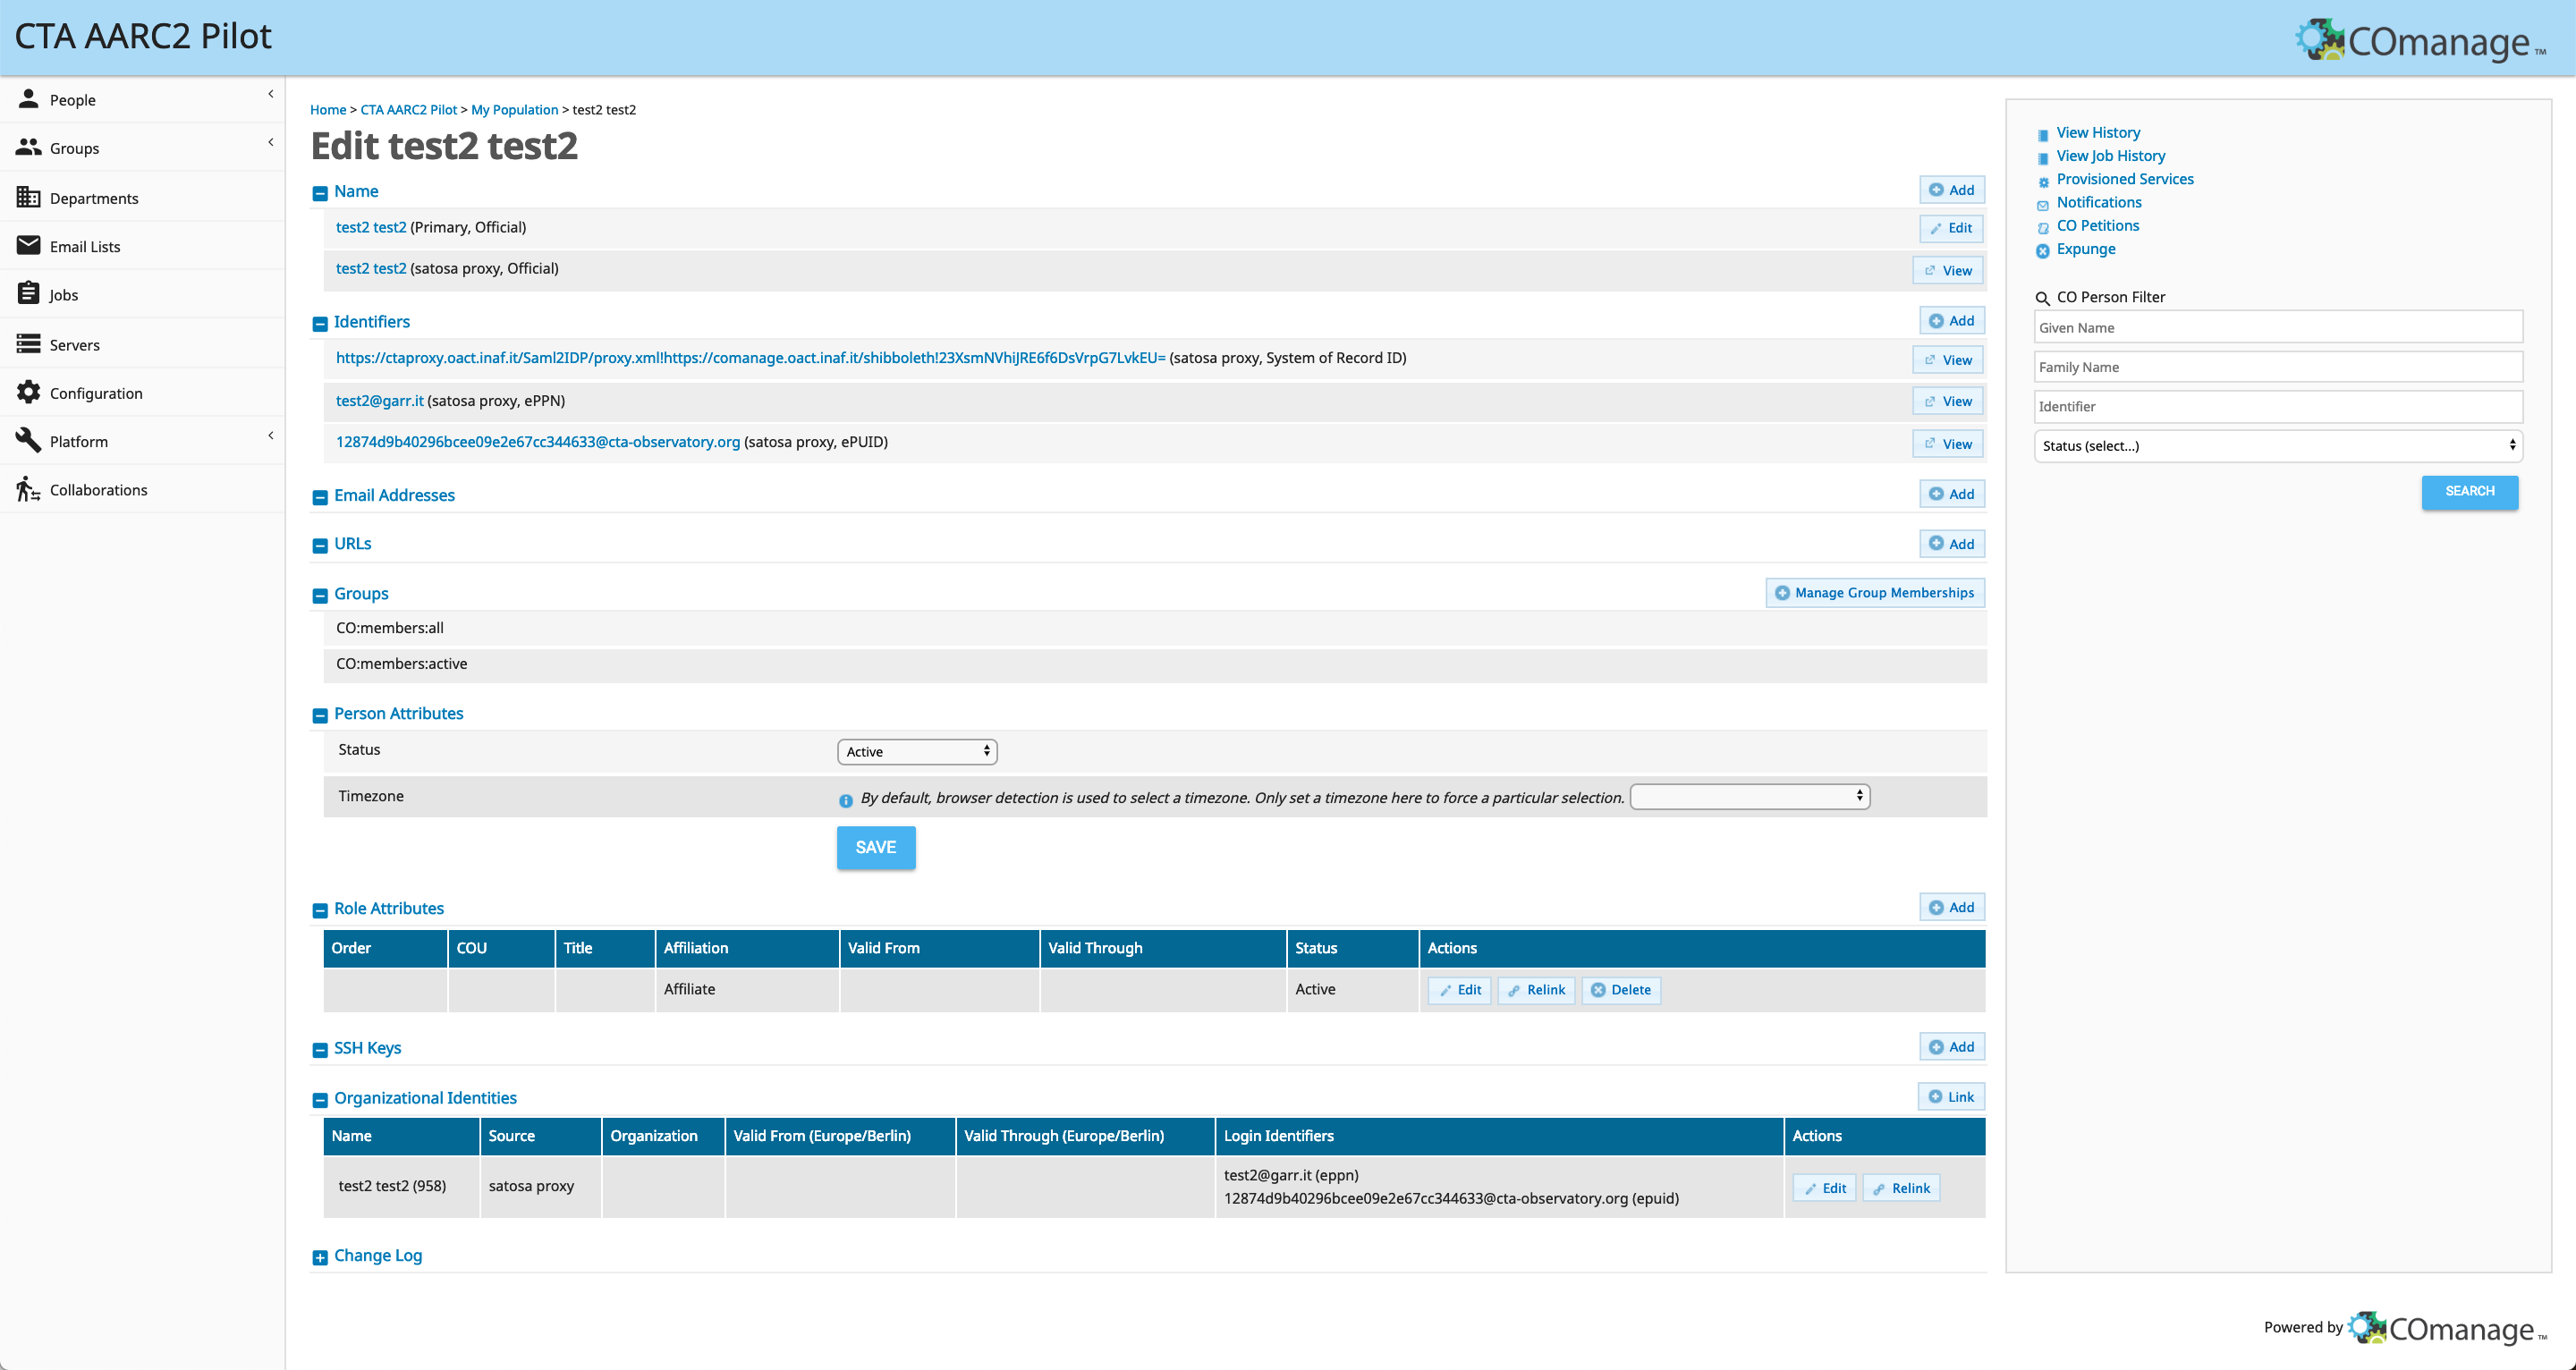2576x1370 pixels.
Task: Click Add button for Email Addresses
Action: pyautogui.click(x=1952, y=494)
